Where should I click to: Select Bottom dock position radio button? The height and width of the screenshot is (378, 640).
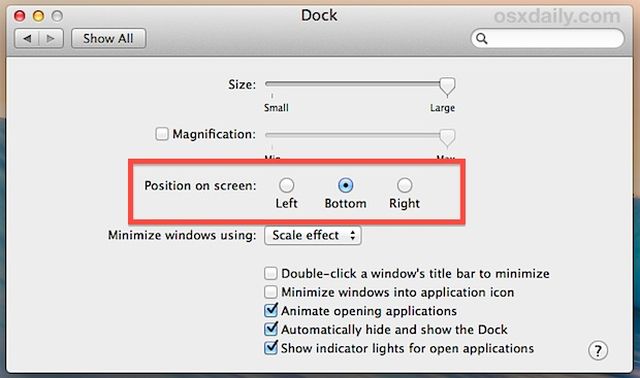[345, 185]
